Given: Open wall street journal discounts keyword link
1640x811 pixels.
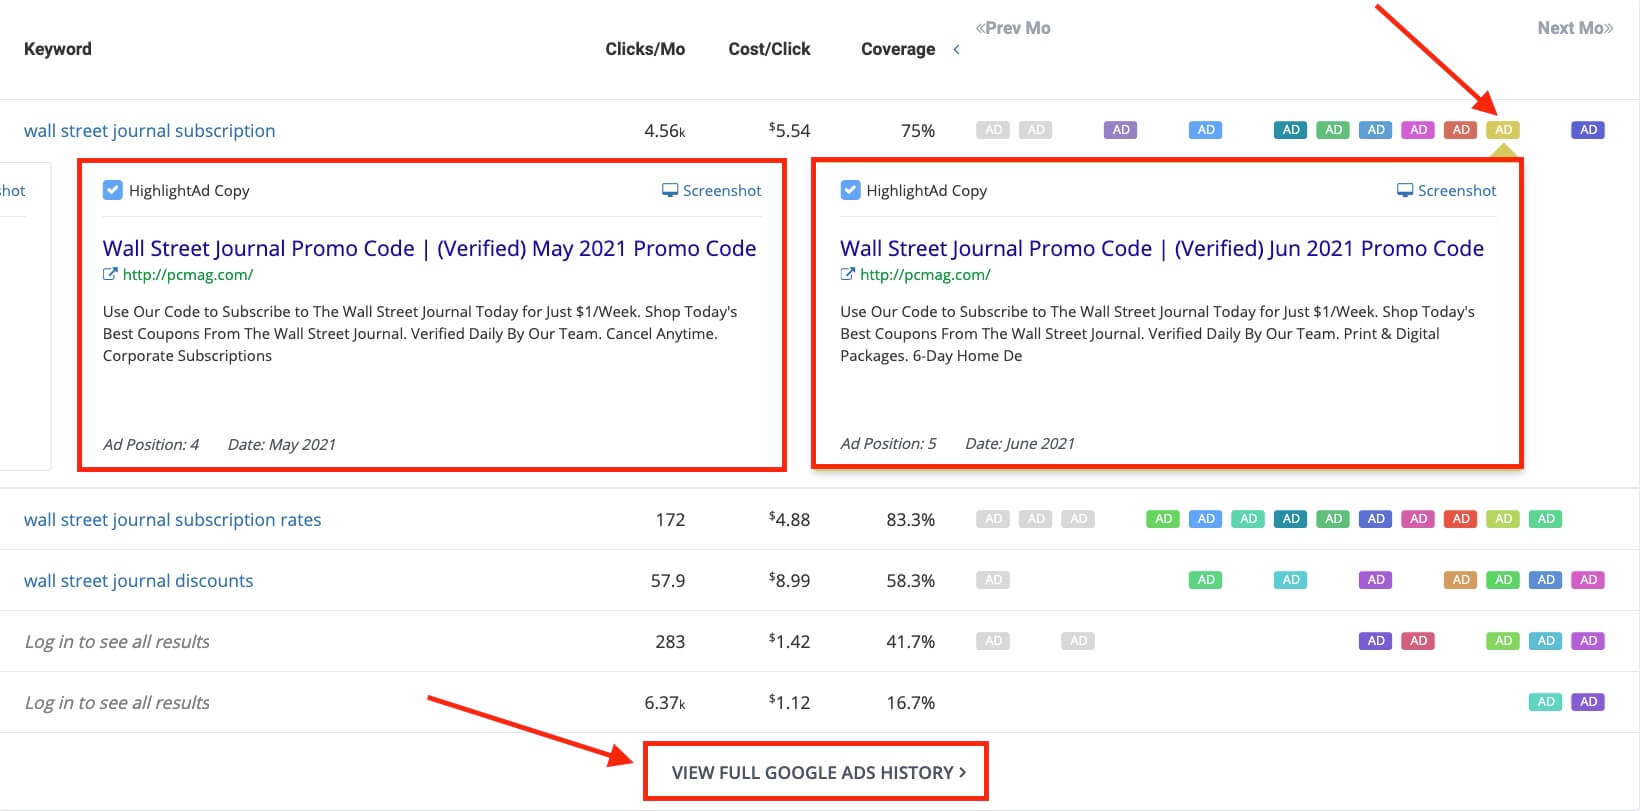Looking at the screenshot, I should tap(138, 581).
